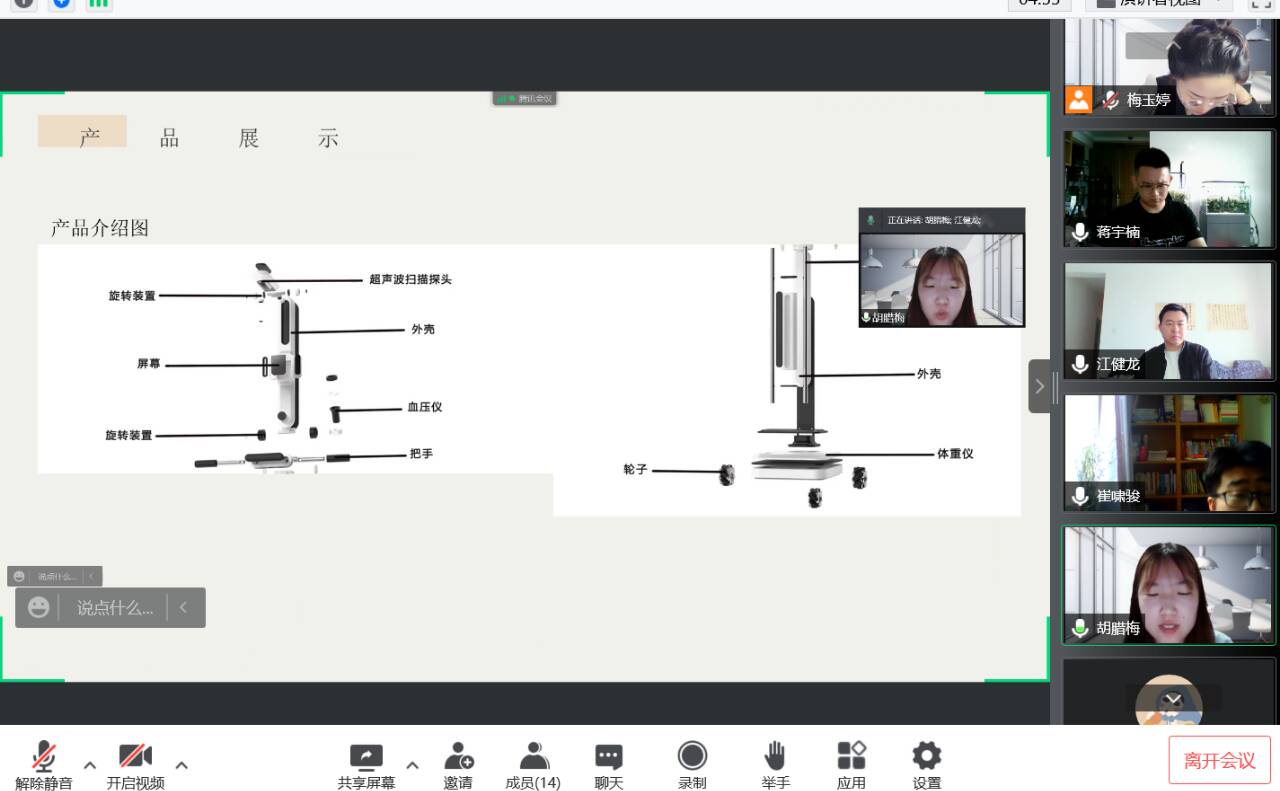Viewport: 1280px width, 791px height.
Task: Open the 成员(14) members list
Action: [533, 765]
